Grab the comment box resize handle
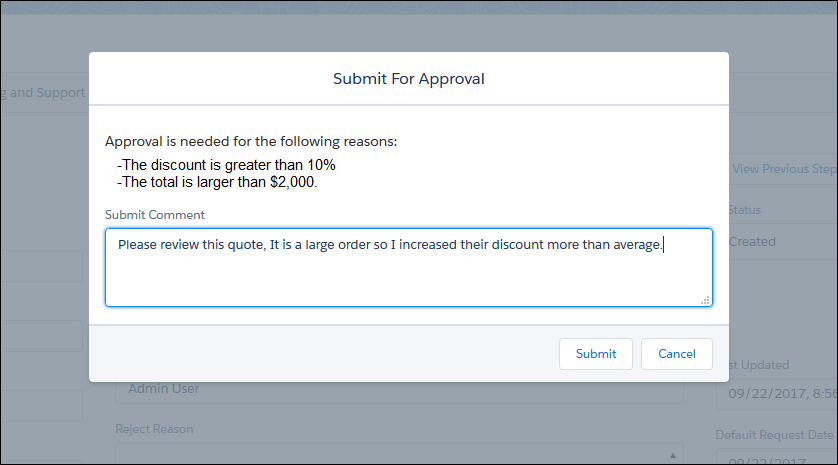This screenshot has width=838, height=465. 705,299
